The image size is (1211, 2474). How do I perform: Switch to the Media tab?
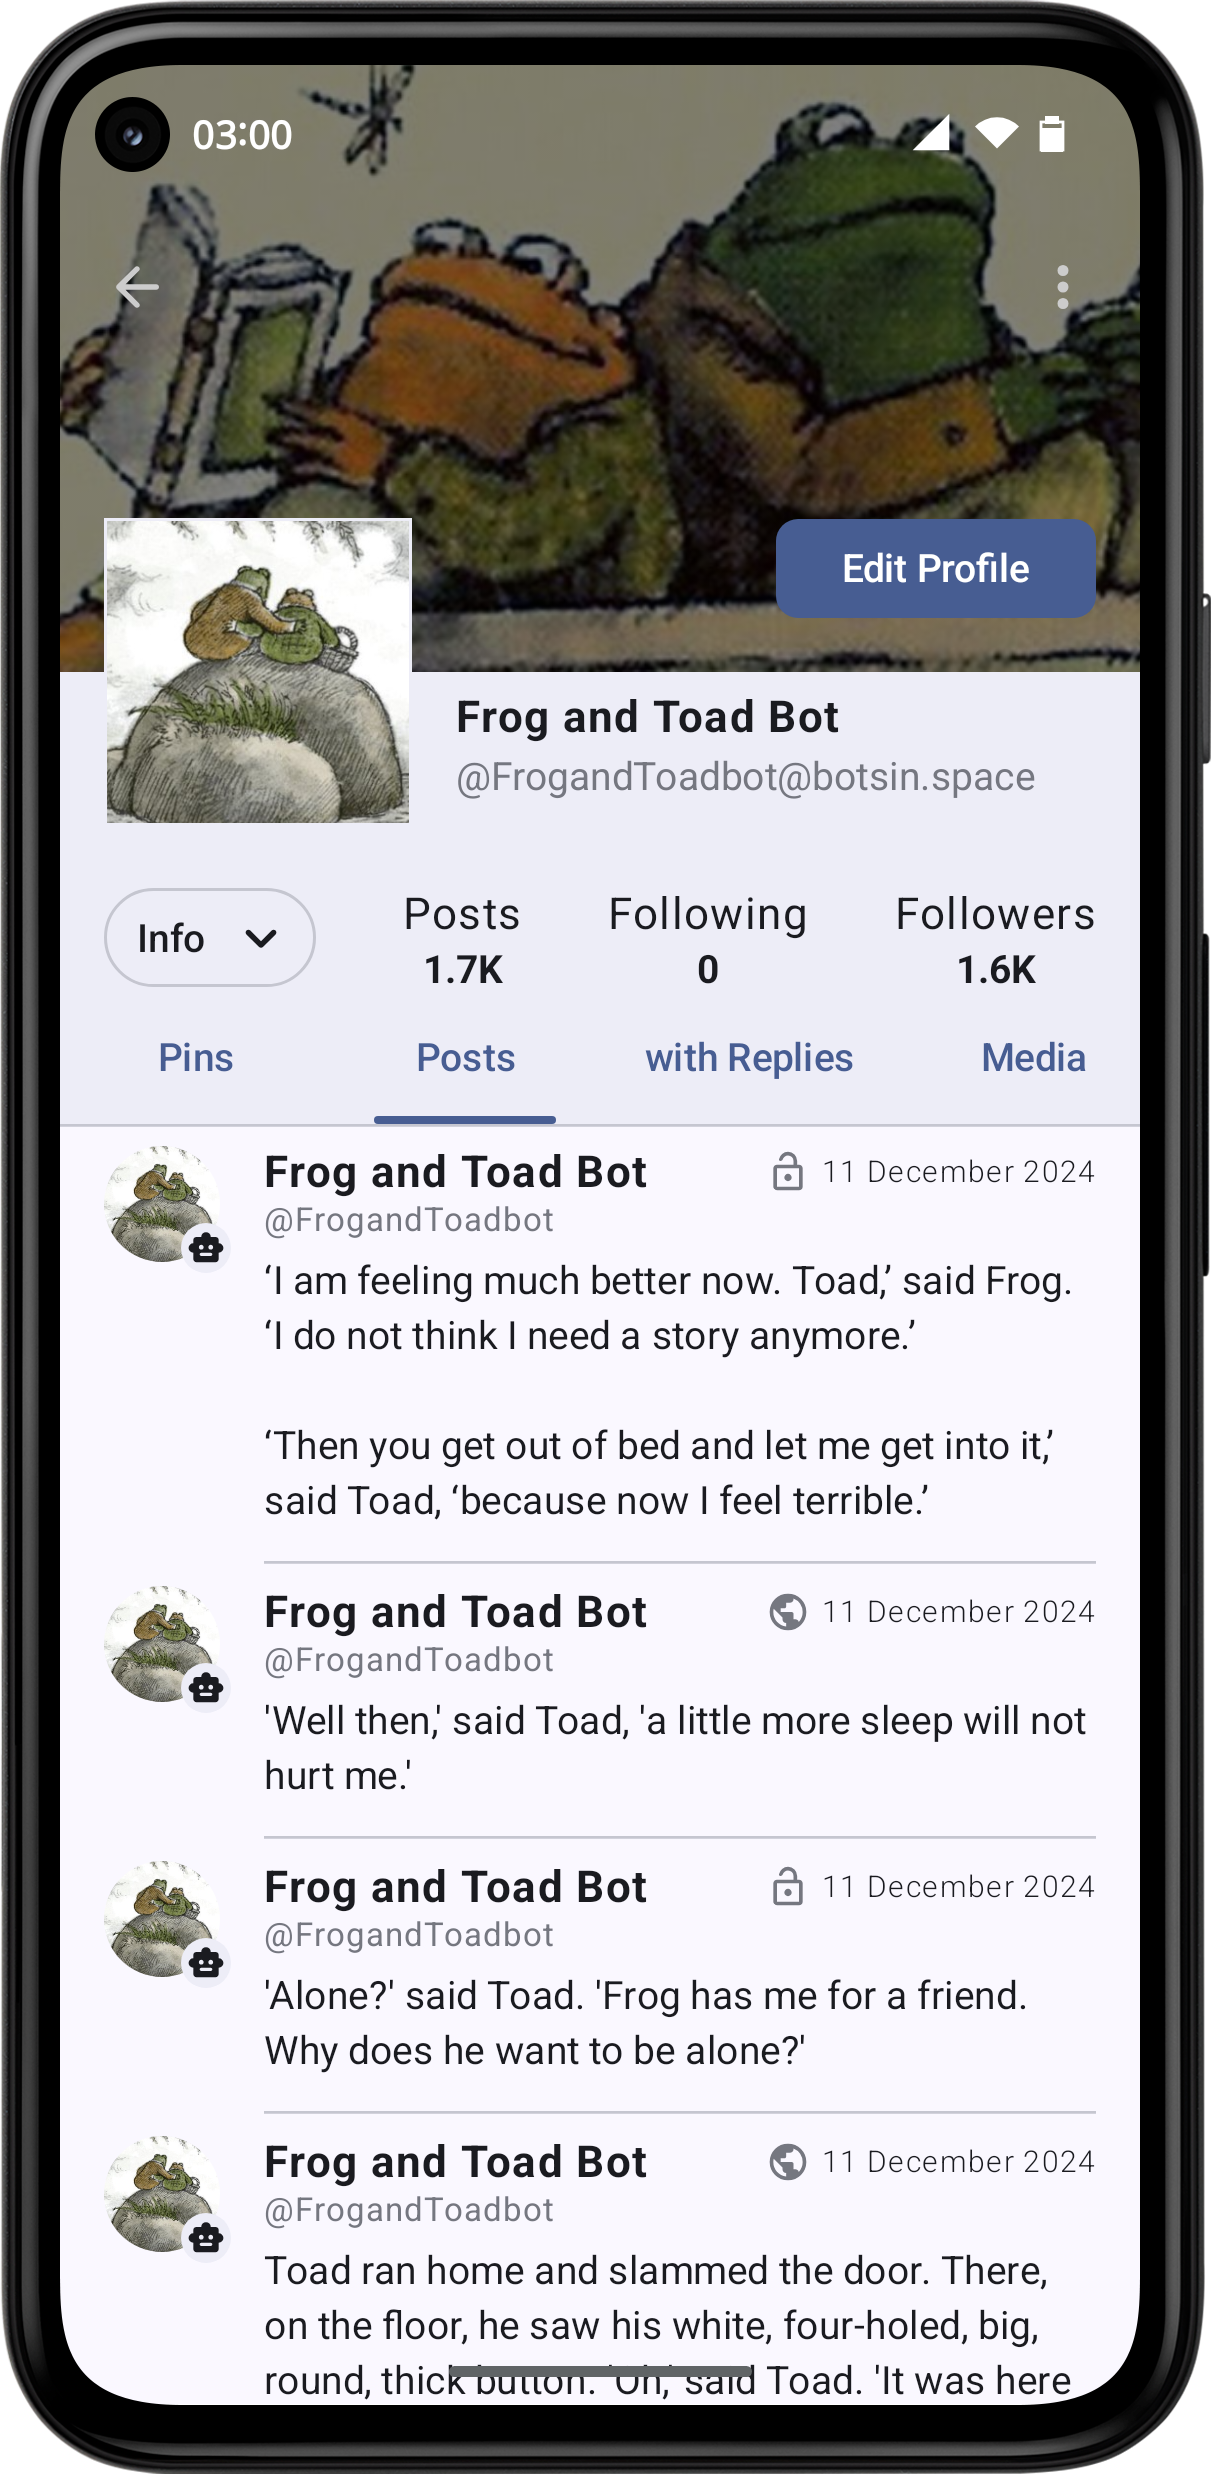tap(1033, 1058)
